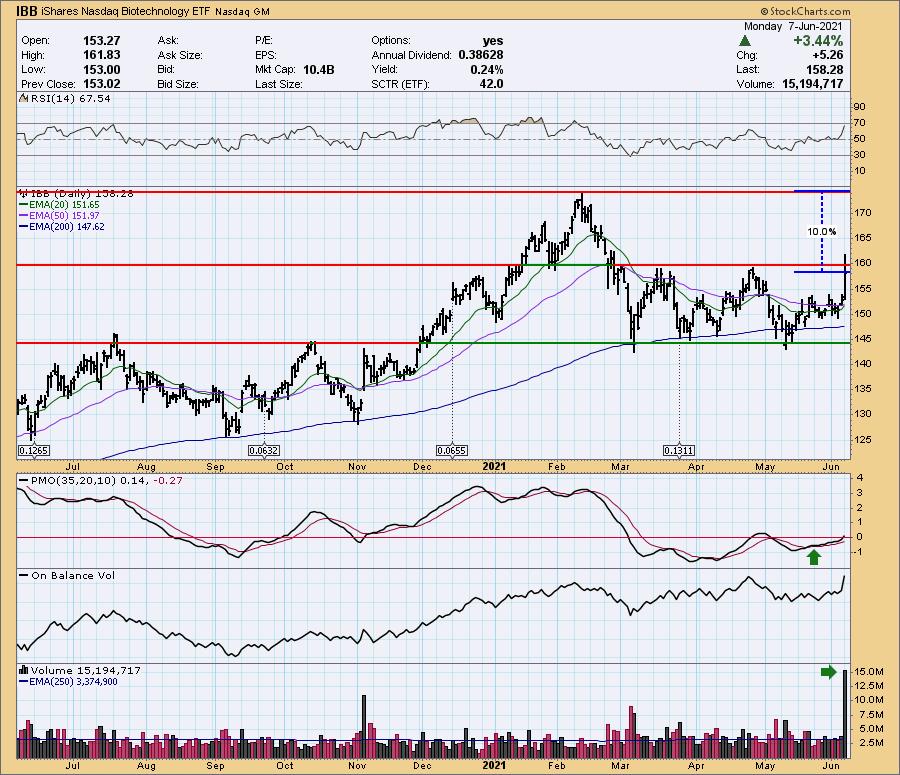Click the small icon before IBB (Daily)
This screenshot has height=775, width=900.
(x=24, y=193)
